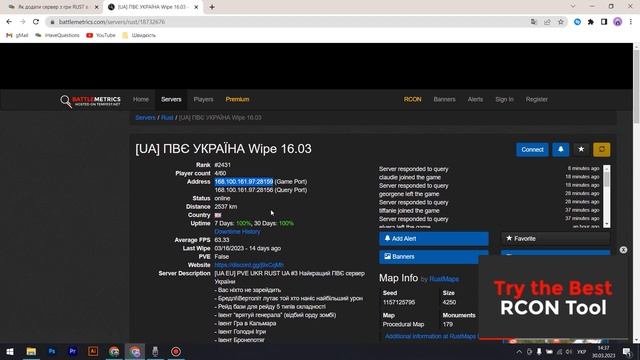Close the first browser tab

pos(97,7)
